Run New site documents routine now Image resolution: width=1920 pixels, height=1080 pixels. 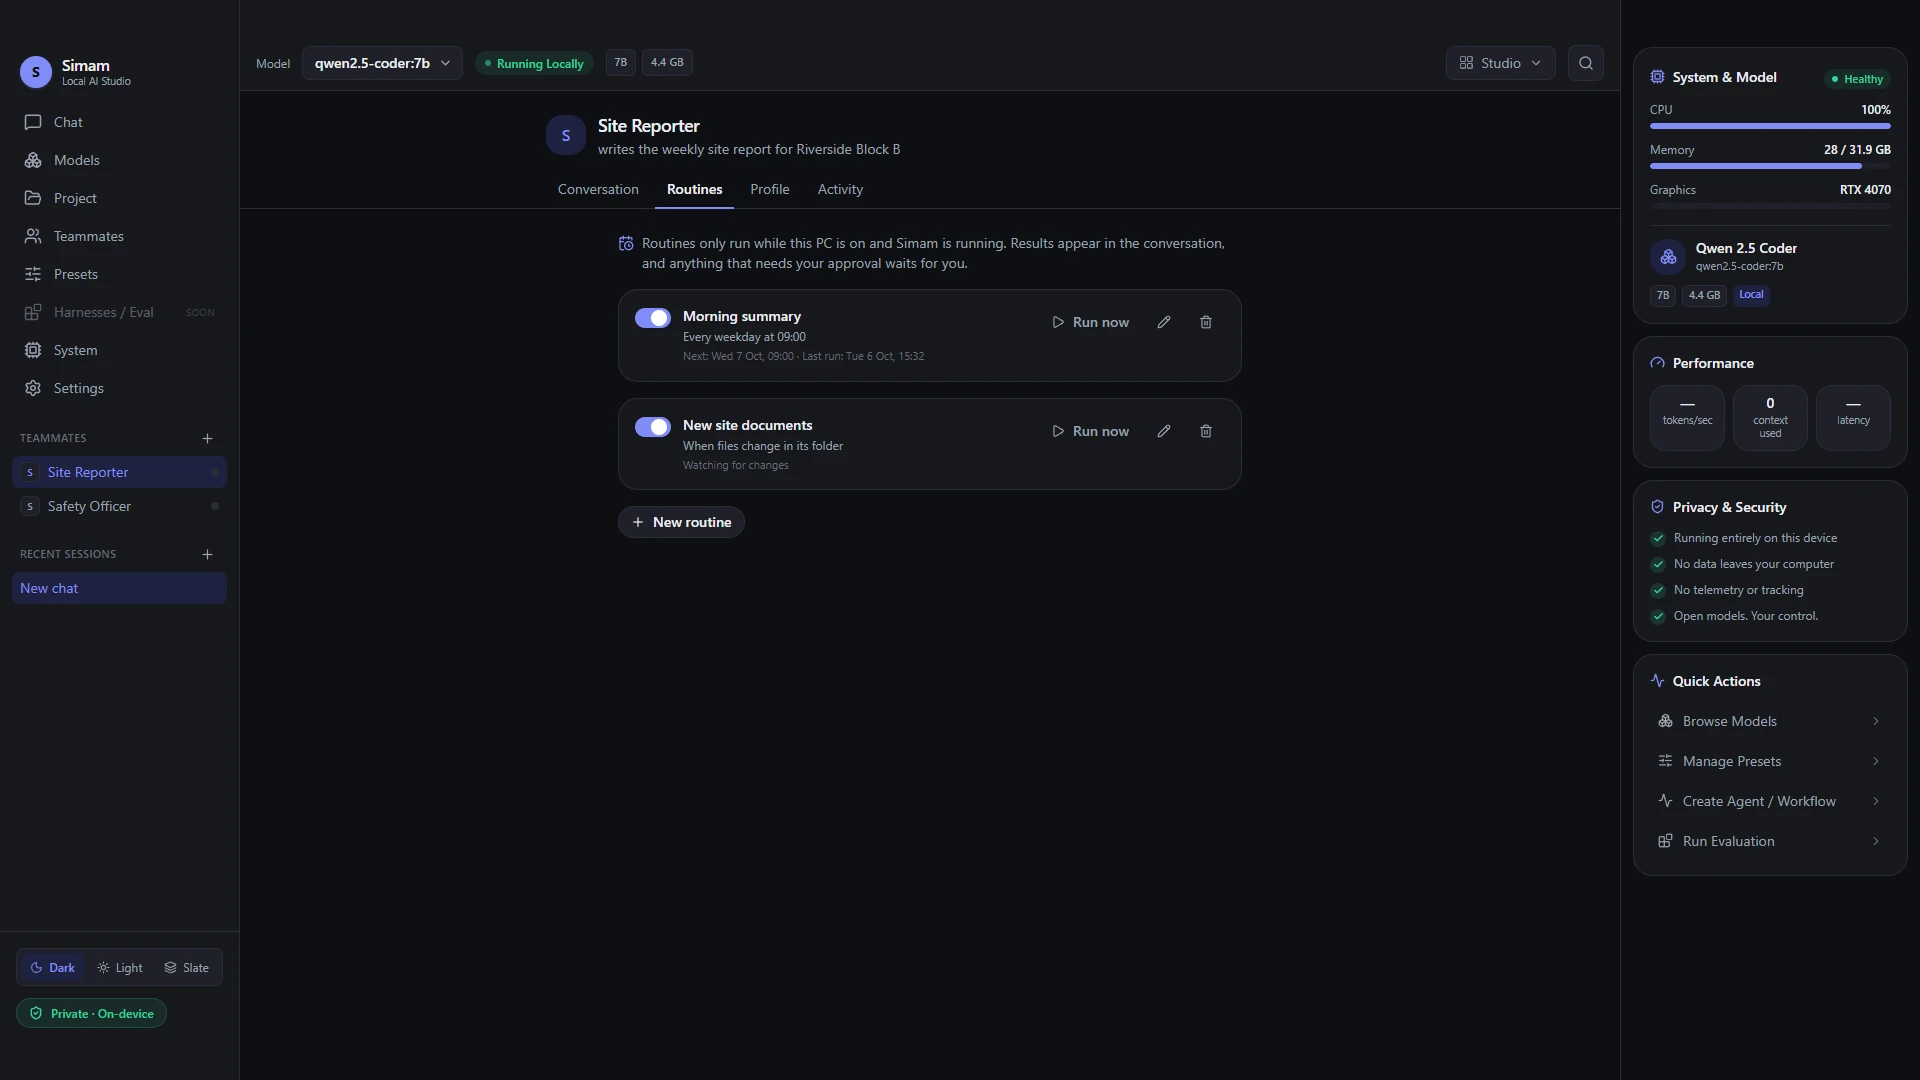(1090, 431)
